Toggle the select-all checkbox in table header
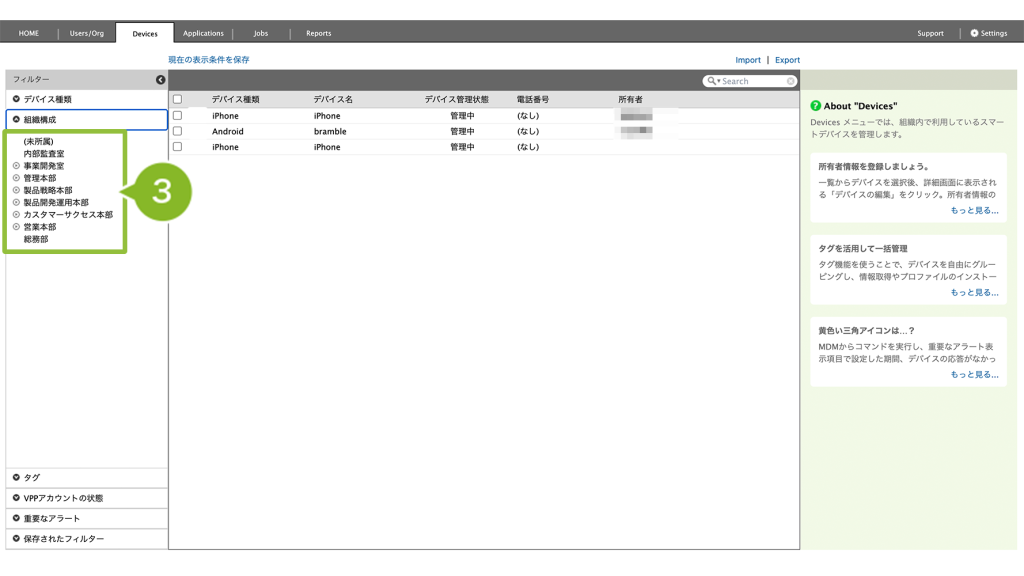This screenshot has width=1024, height=576. [178, 100]
